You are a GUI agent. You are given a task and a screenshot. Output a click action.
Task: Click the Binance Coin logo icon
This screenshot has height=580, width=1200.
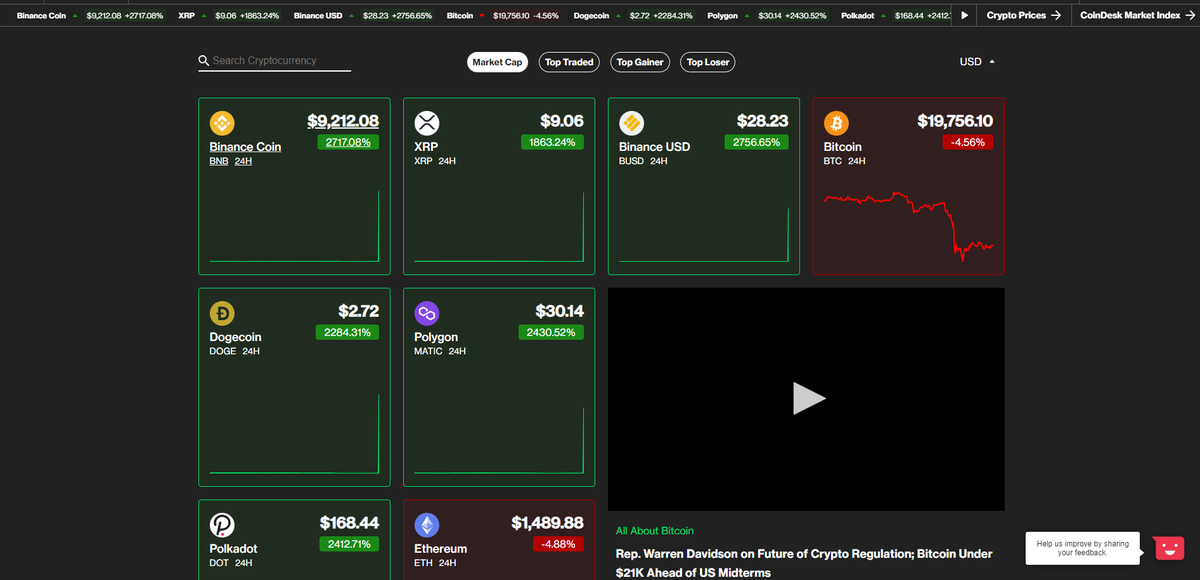tap(221, 123)
